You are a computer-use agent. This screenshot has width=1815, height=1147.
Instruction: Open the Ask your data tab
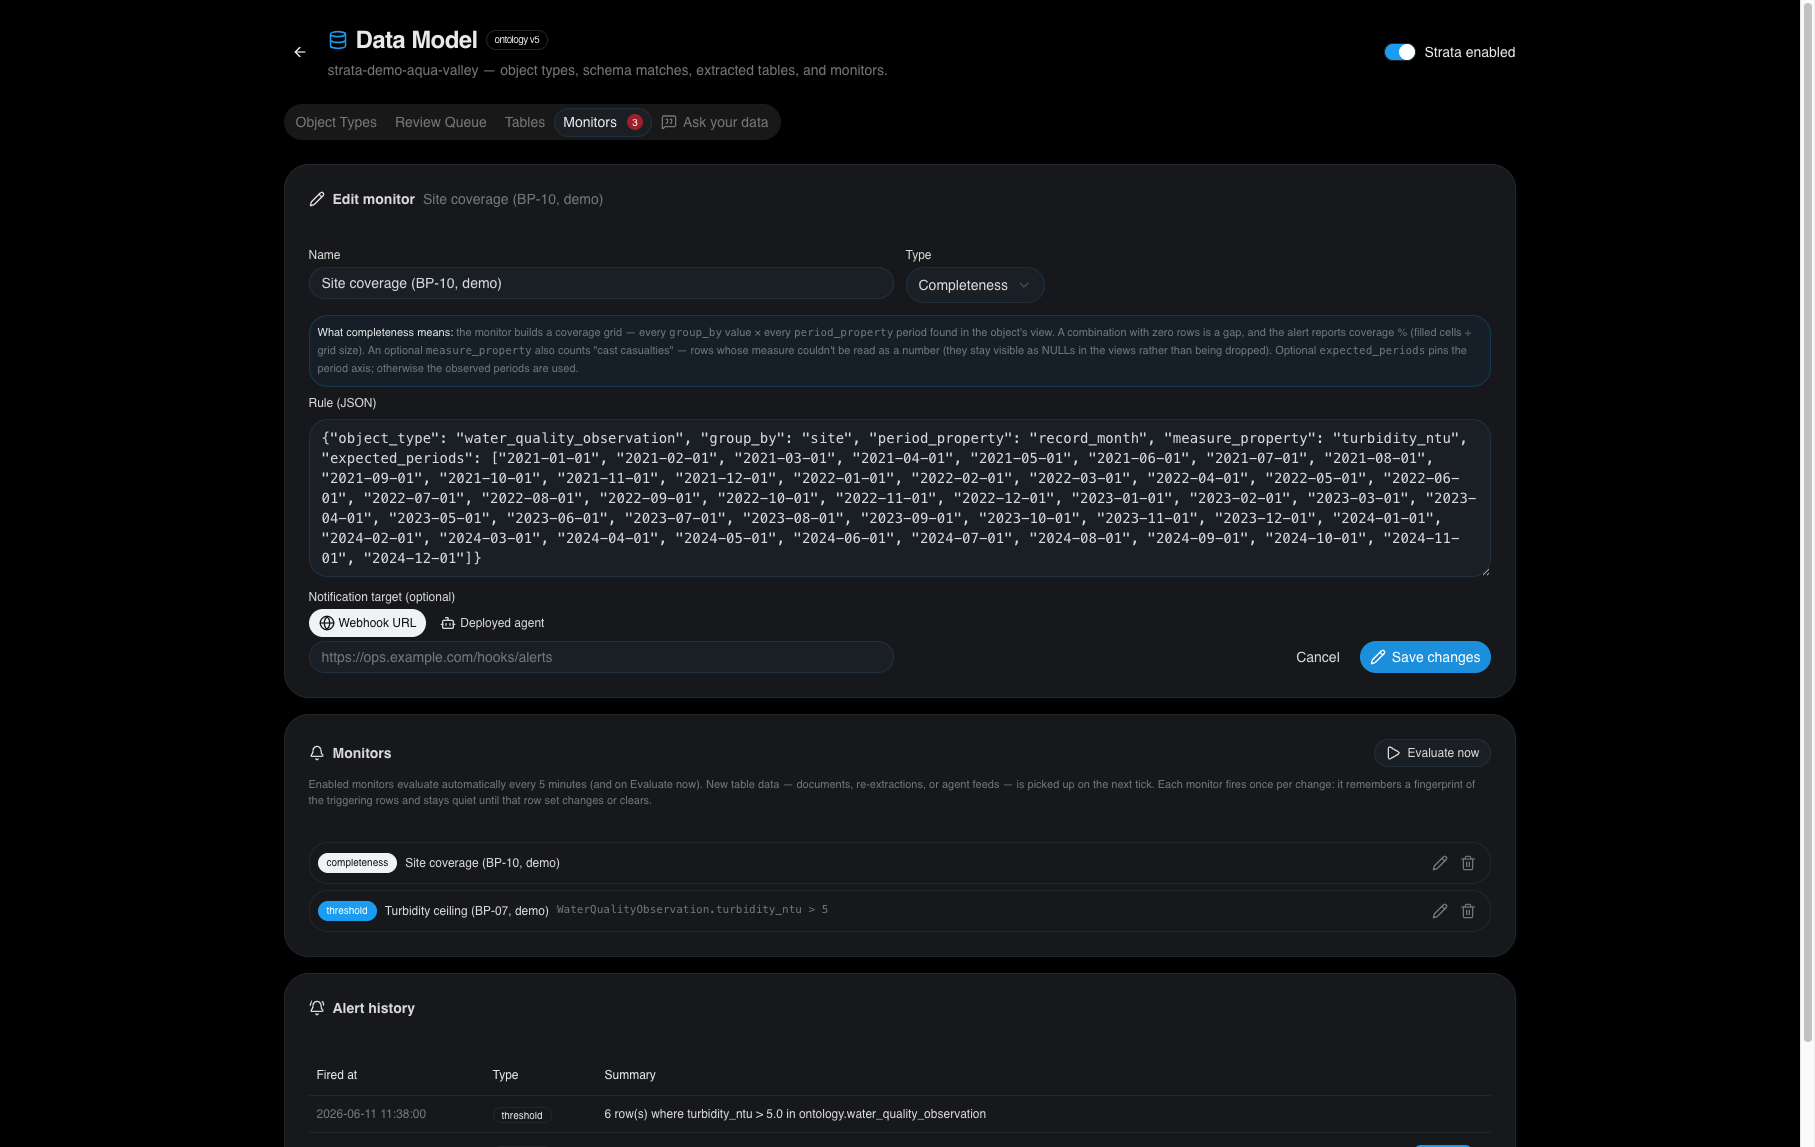coord(715,122)
